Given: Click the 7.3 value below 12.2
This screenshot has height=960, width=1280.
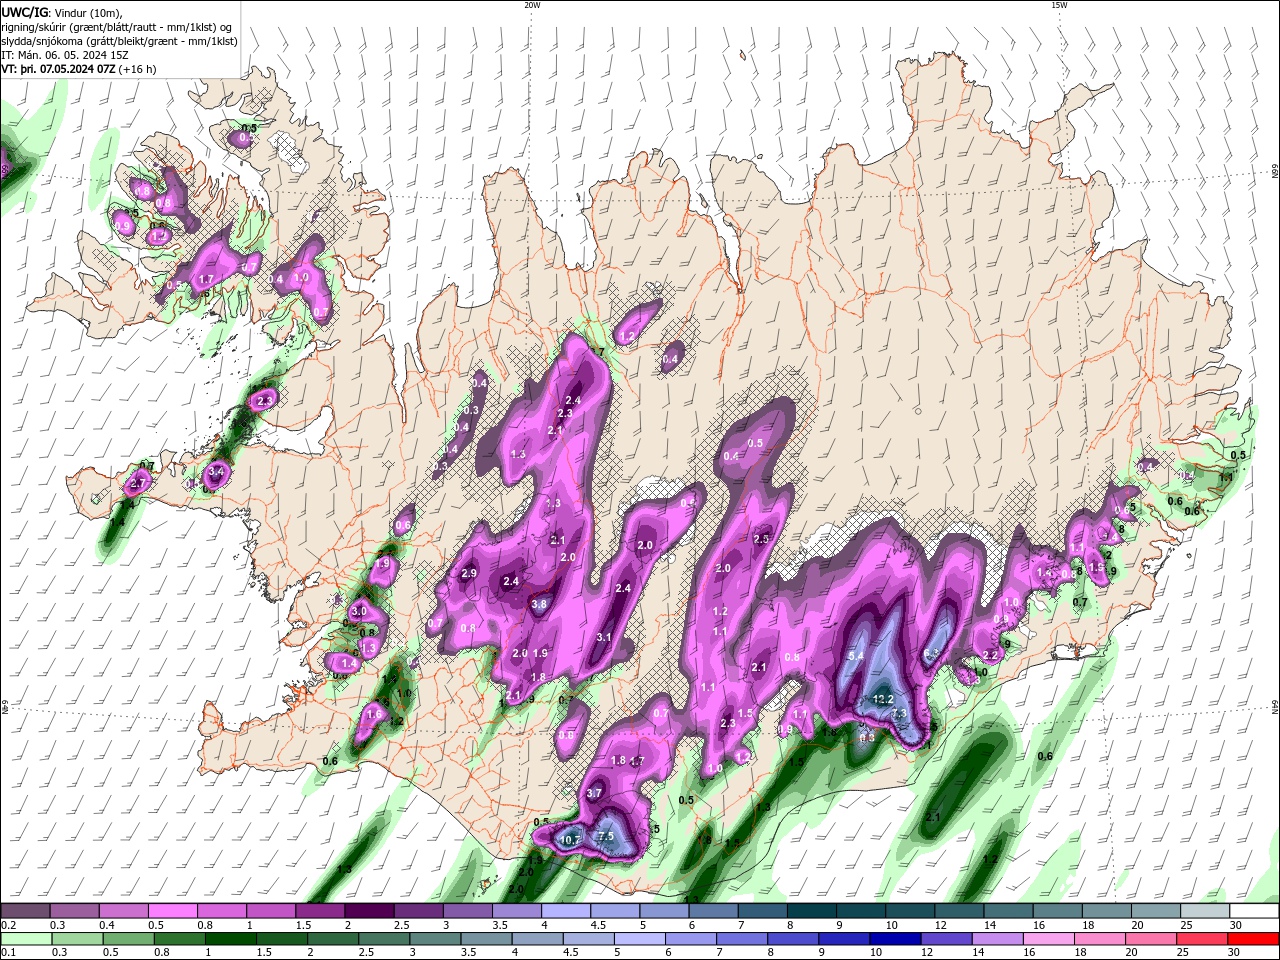Looking at the screenshot, I should pos(899,713).
